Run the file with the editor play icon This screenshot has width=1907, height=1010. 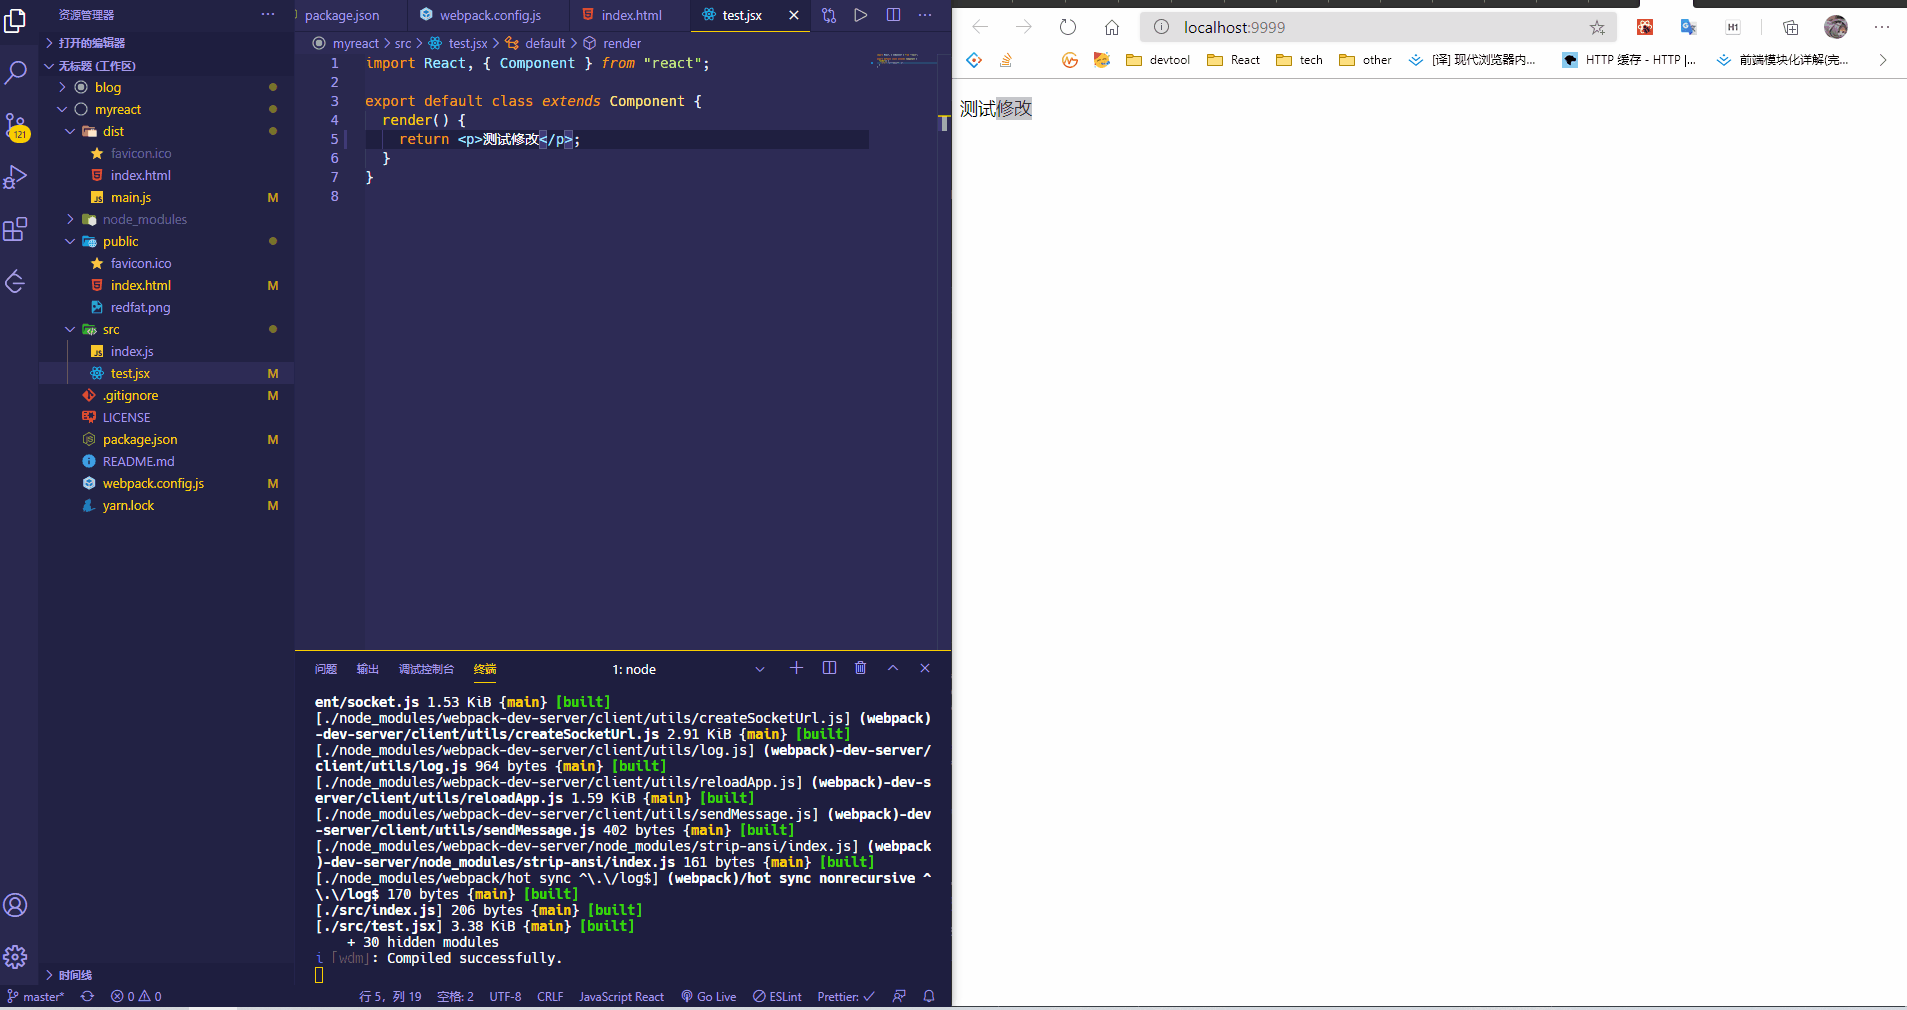[x=861, y=15]
